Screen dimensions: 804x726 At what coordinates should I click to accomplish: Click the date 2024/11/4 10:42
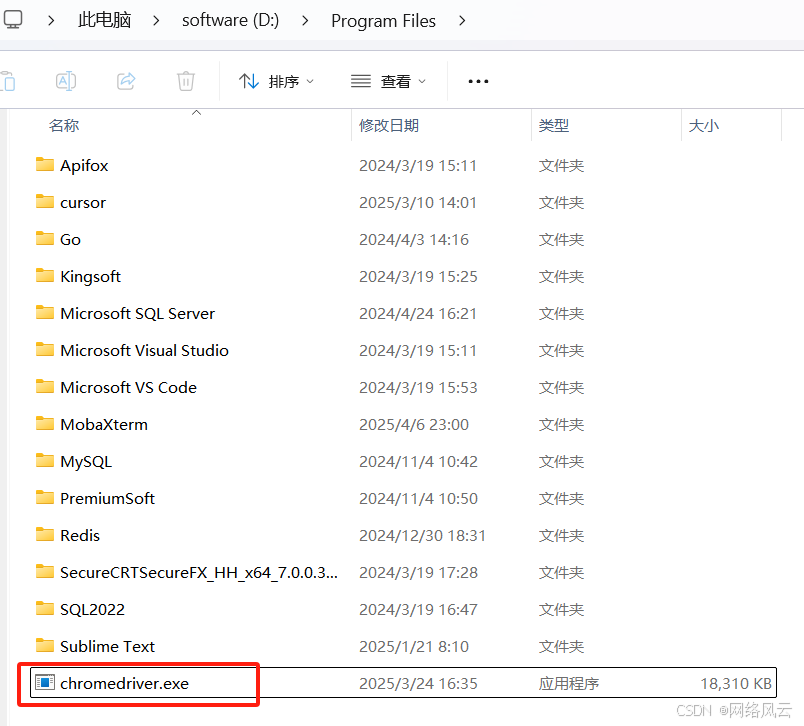pyautogui.click(x=418, y=461)
